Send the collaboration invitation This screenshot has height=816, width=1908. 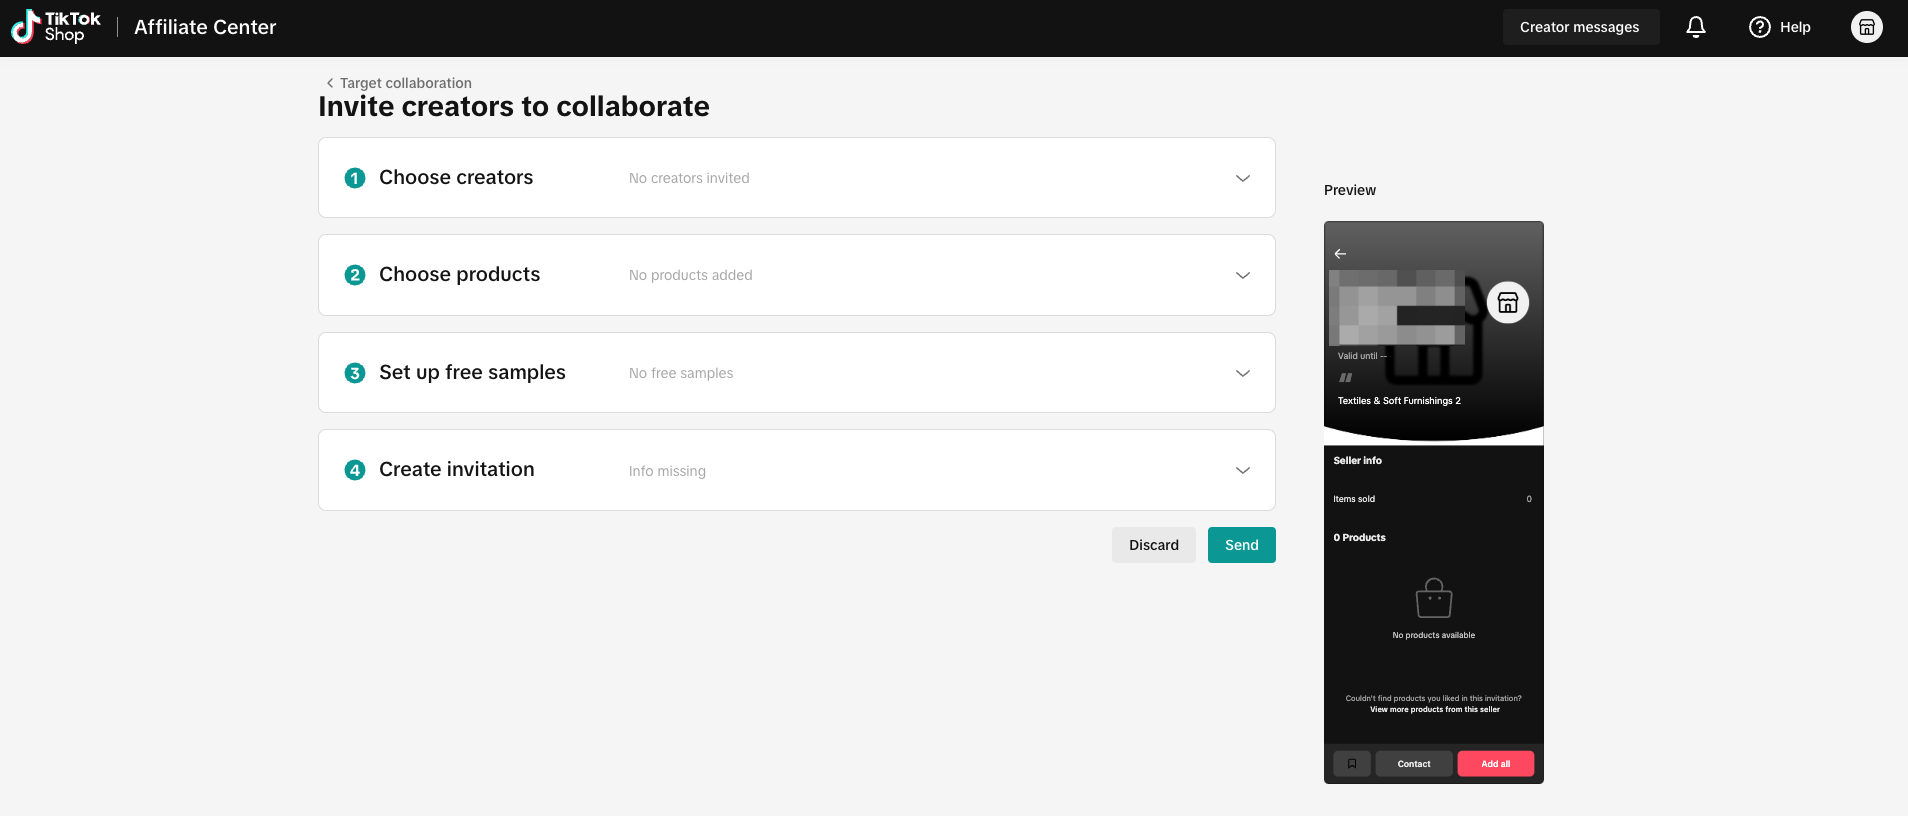[x=1242, y=545]
